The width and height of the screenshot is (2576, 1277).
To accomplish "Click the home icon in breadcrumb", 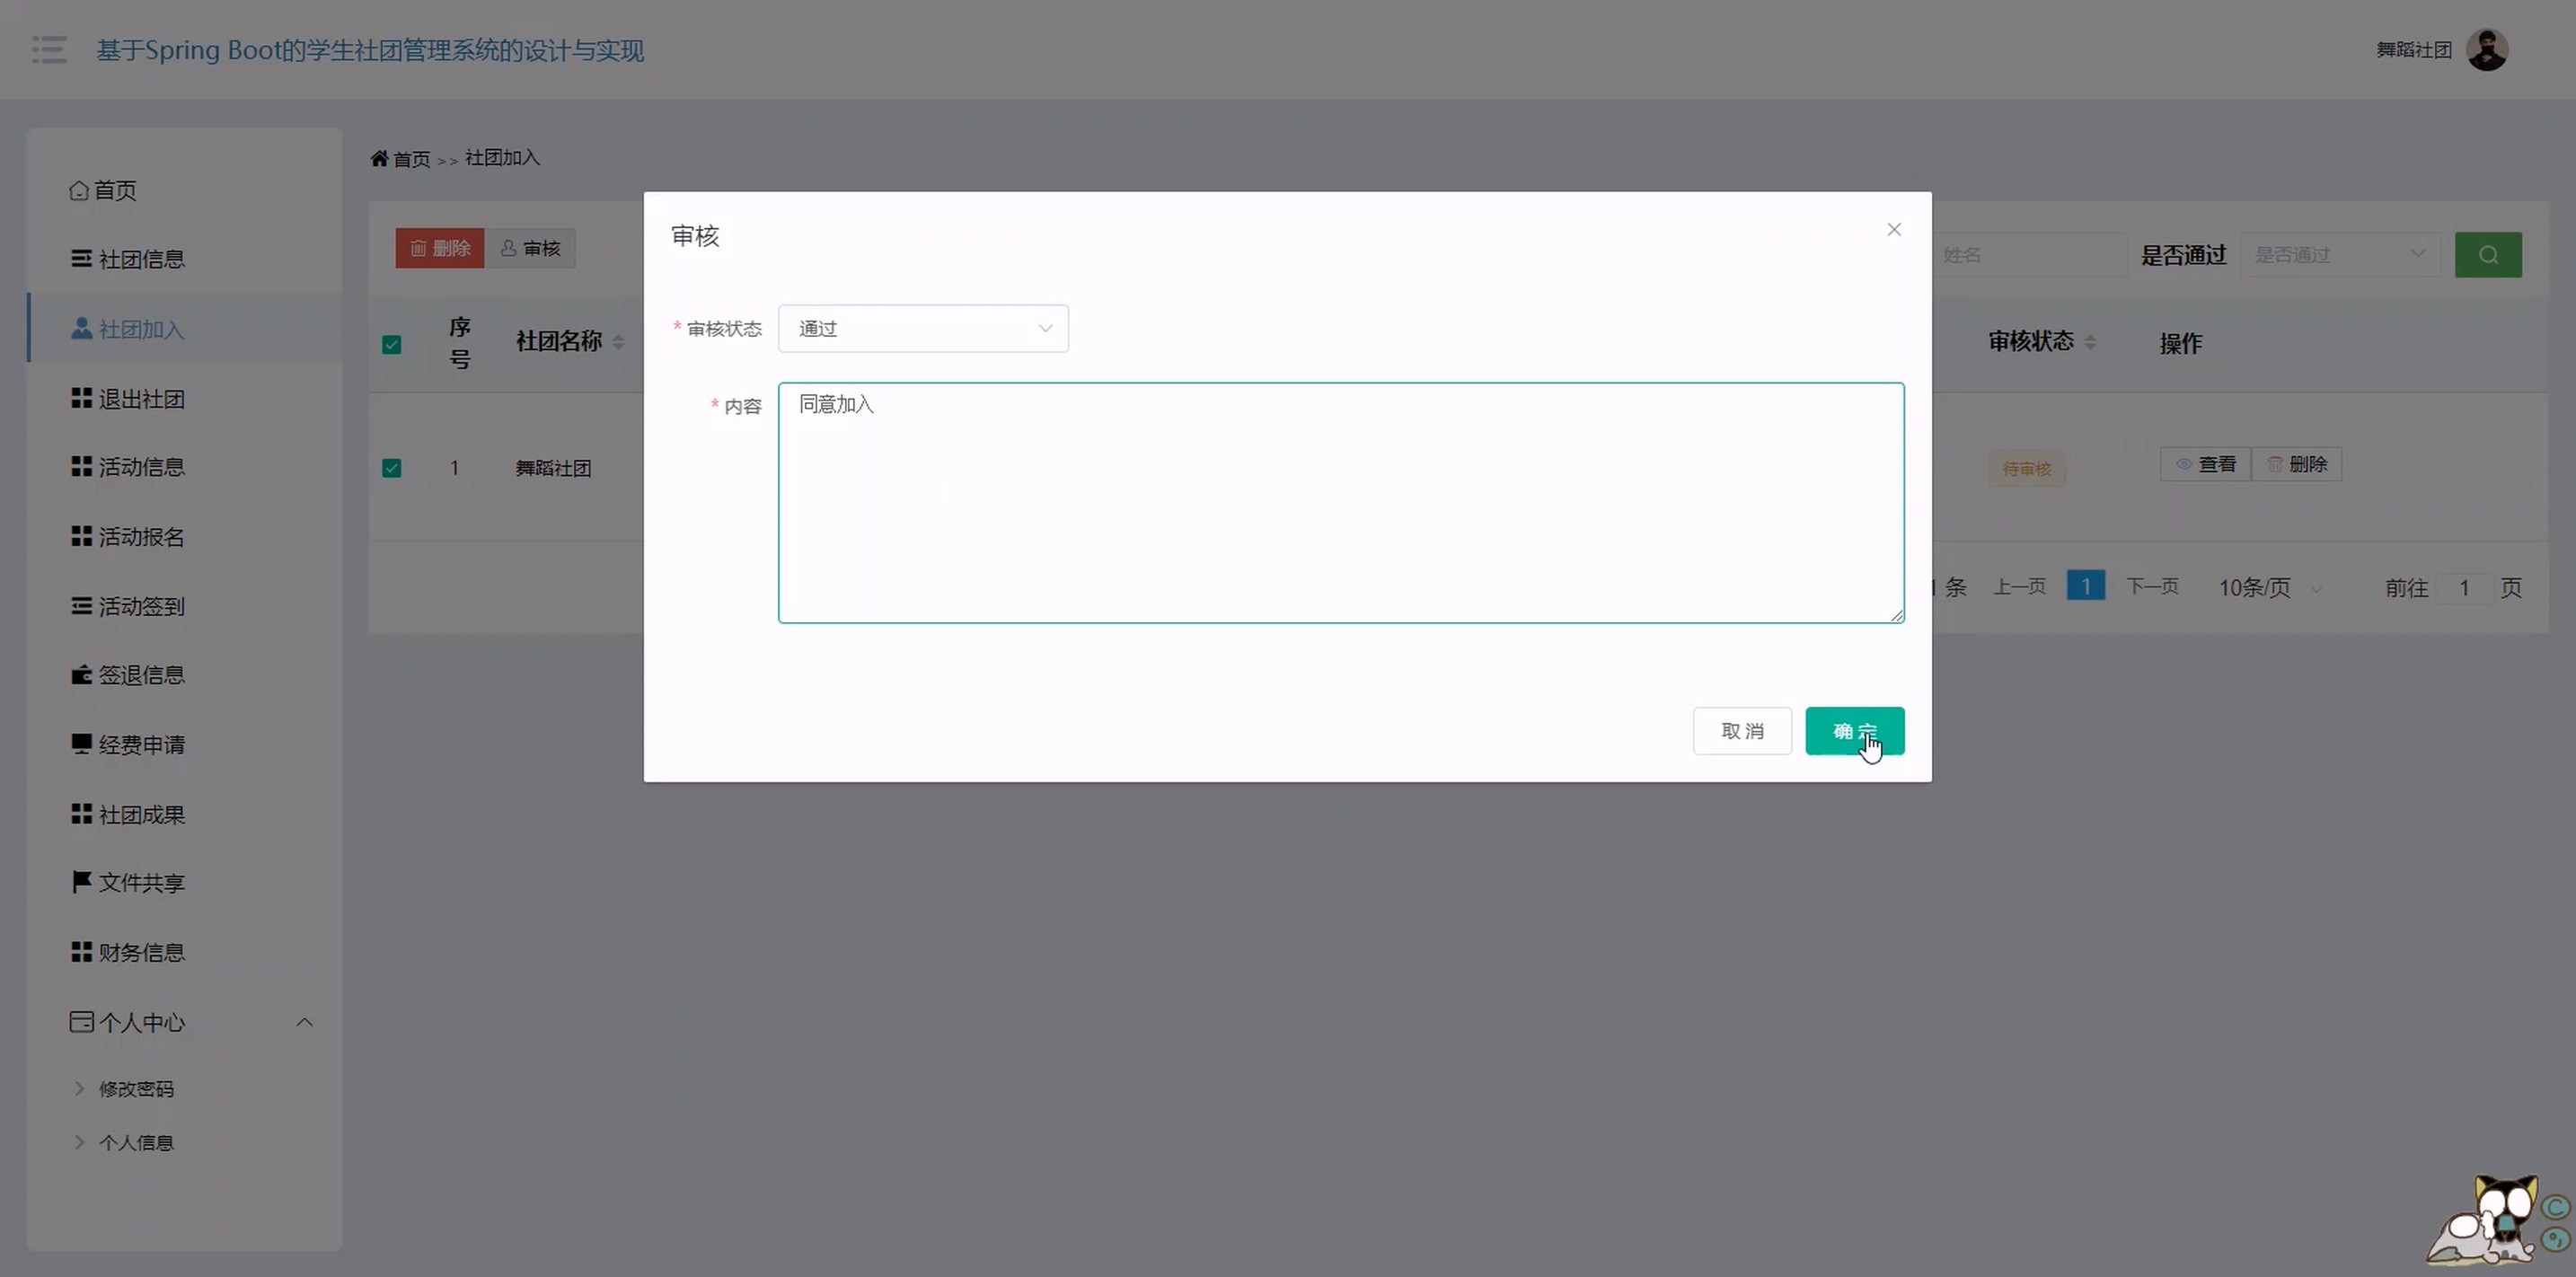I will 379,159.
